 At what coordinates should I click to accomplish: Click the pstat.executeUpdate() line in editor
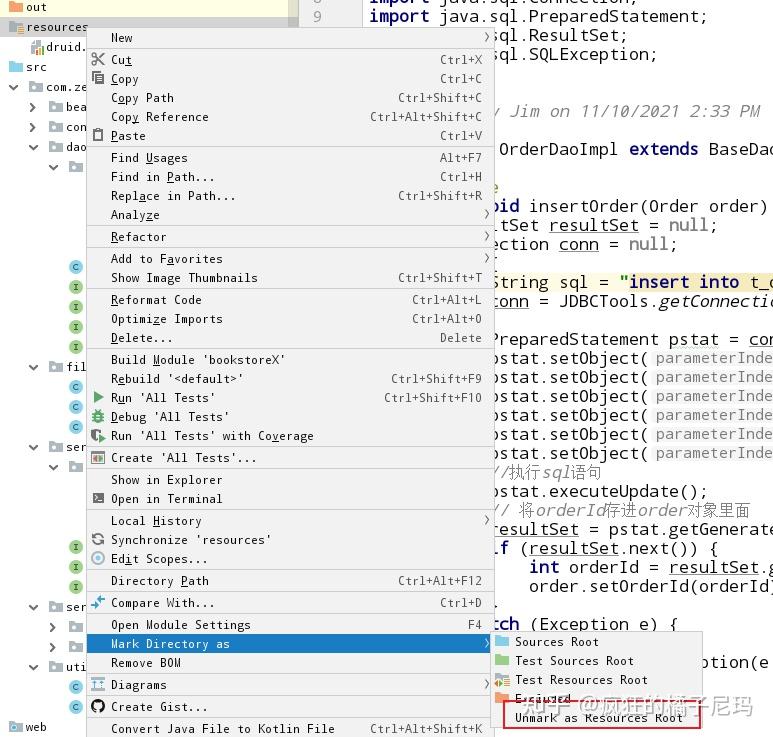click(x=600, y=491)
